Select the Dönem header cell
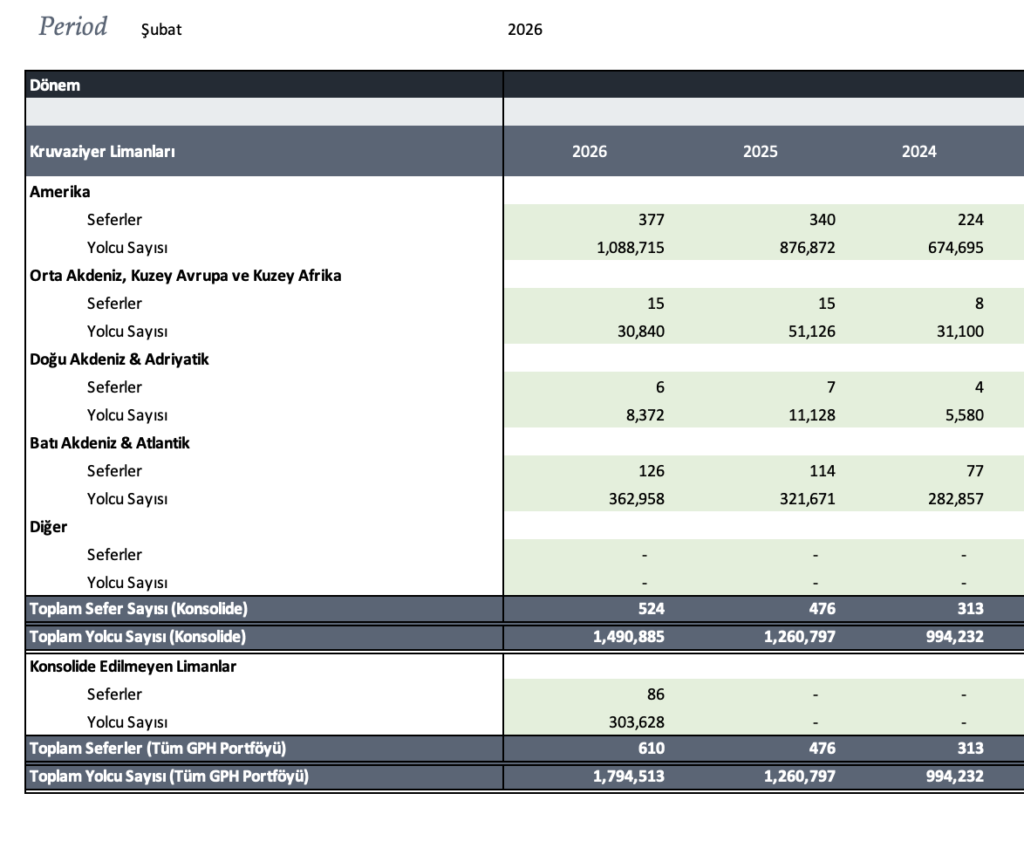1024x855 pixels. point(56,85)
